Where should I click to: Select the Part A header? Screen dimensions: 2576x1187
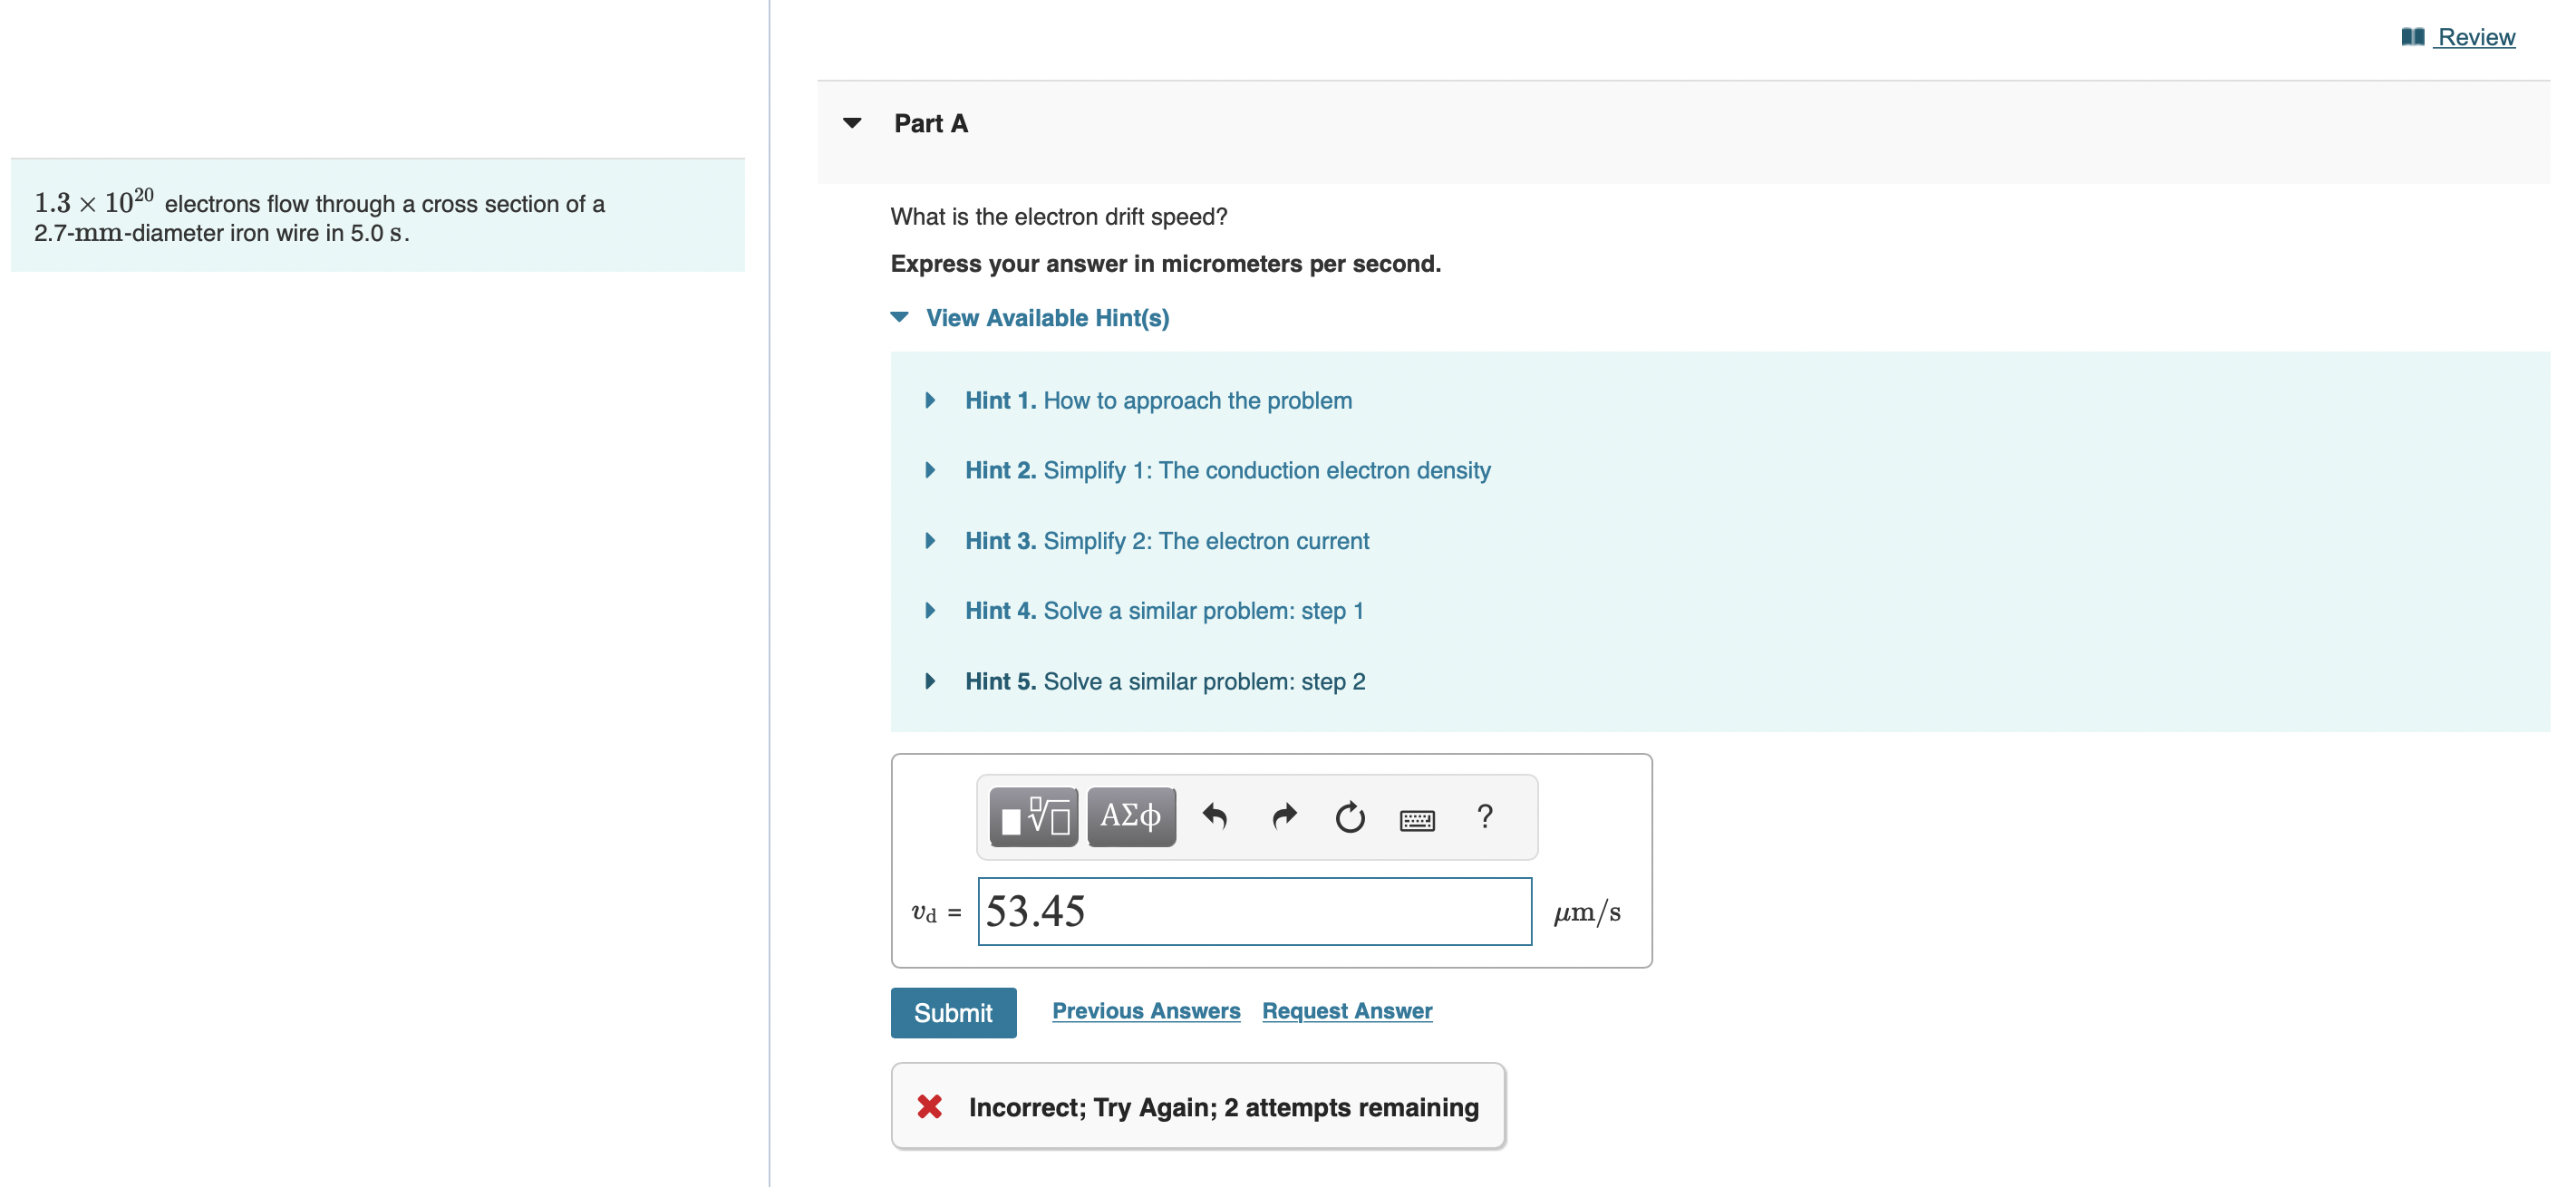[930, 122]
